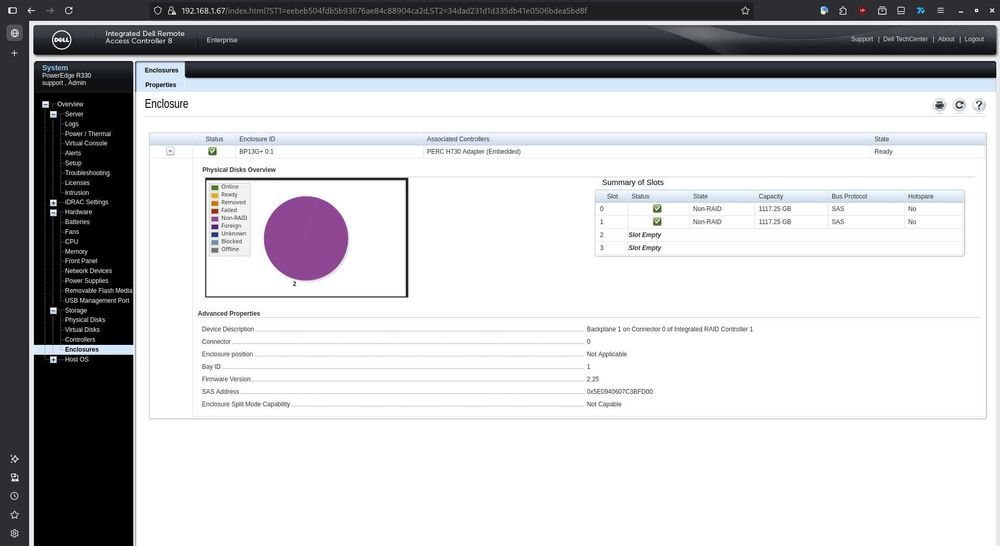Screen dimensions: 1000x546
Task: Open bookmarks star icon in left sidebar
Action: pos(14,514)
